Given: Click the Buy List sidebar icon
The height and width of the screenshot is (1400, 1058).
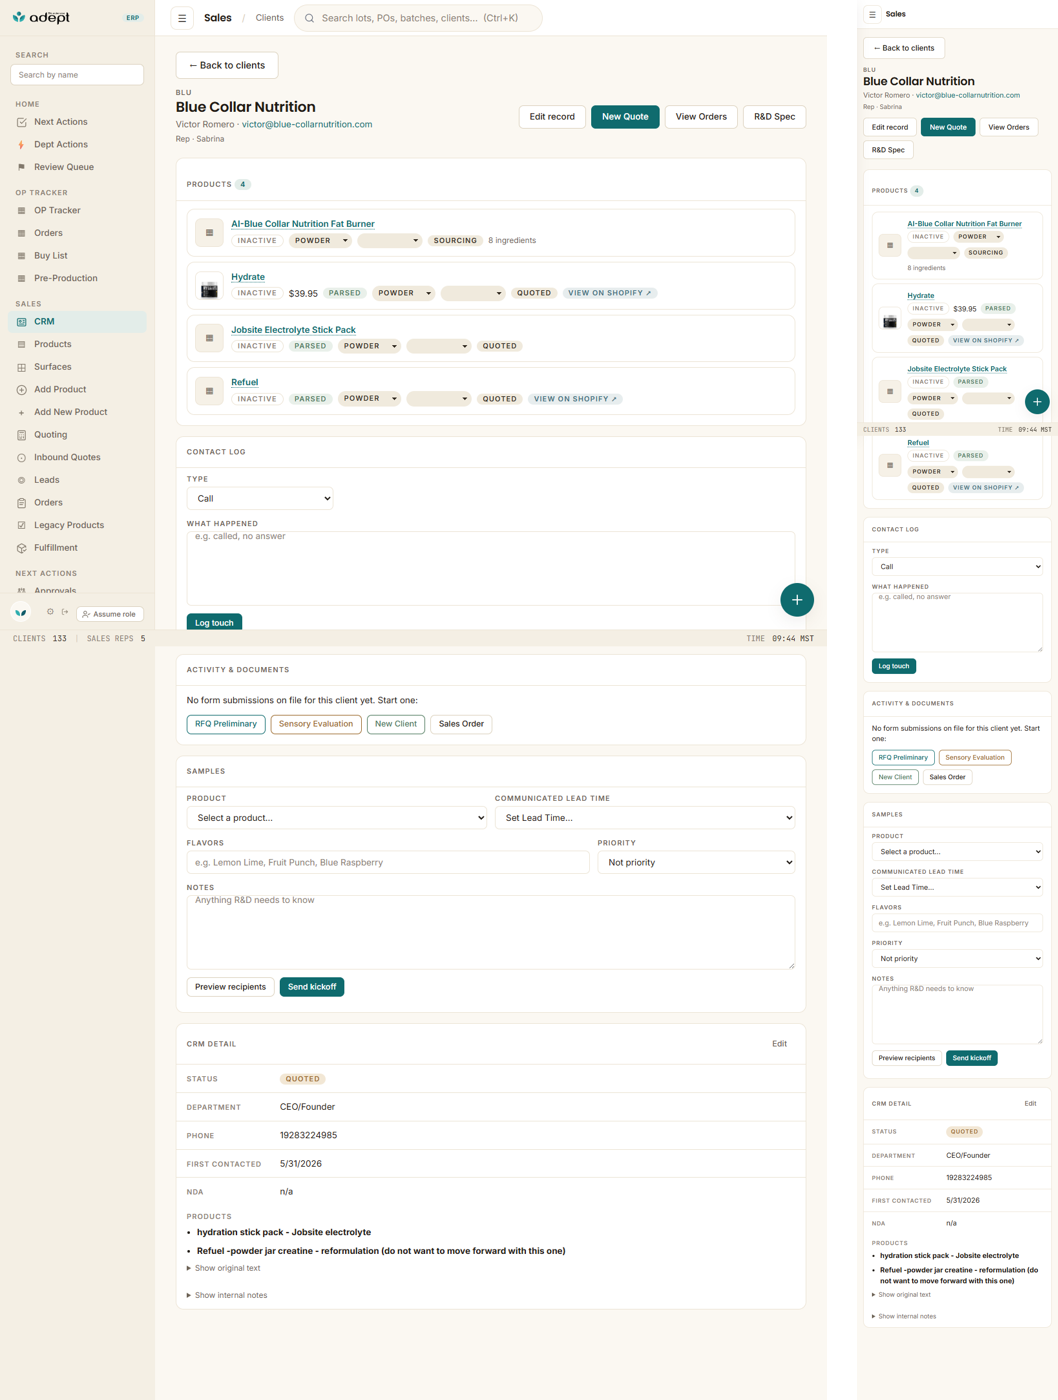Looking at the screenshot, I should 21,256.
